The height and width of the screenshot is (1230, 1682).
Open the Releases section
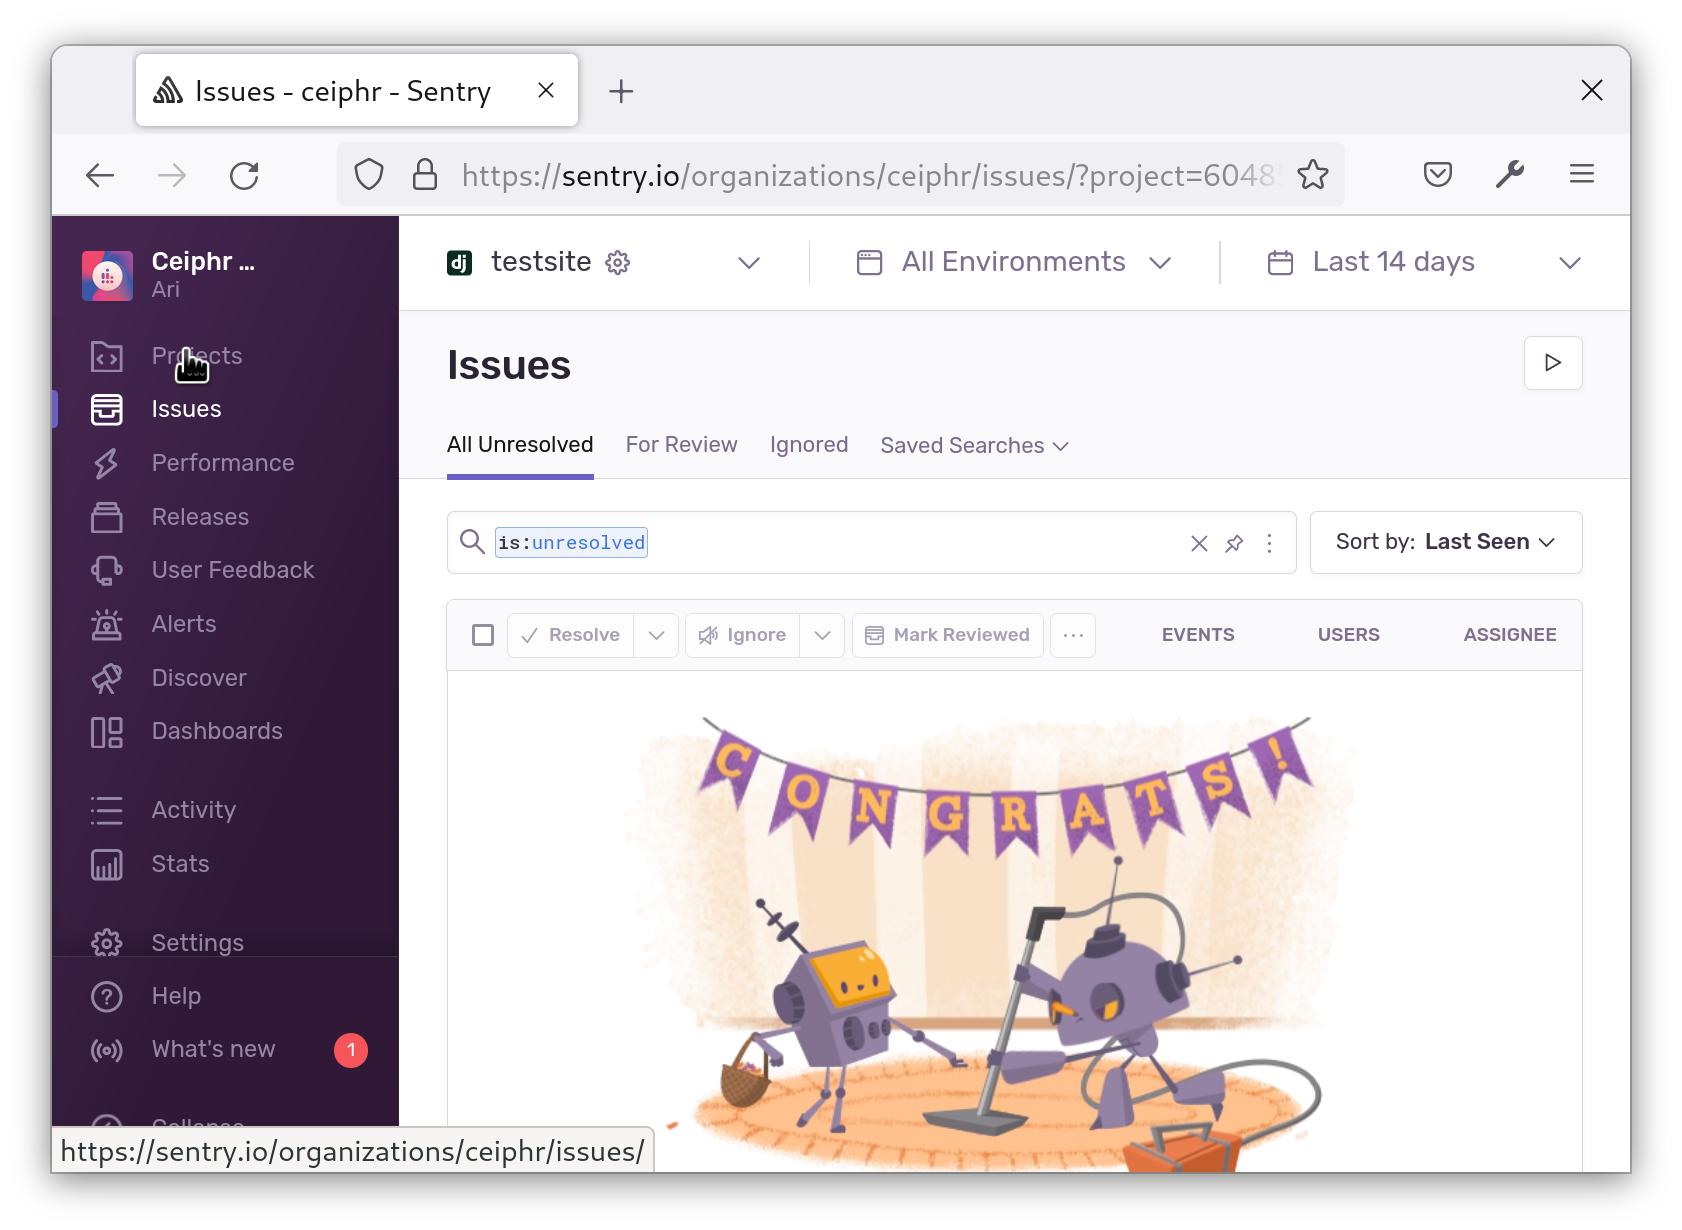tap(199, 516)
